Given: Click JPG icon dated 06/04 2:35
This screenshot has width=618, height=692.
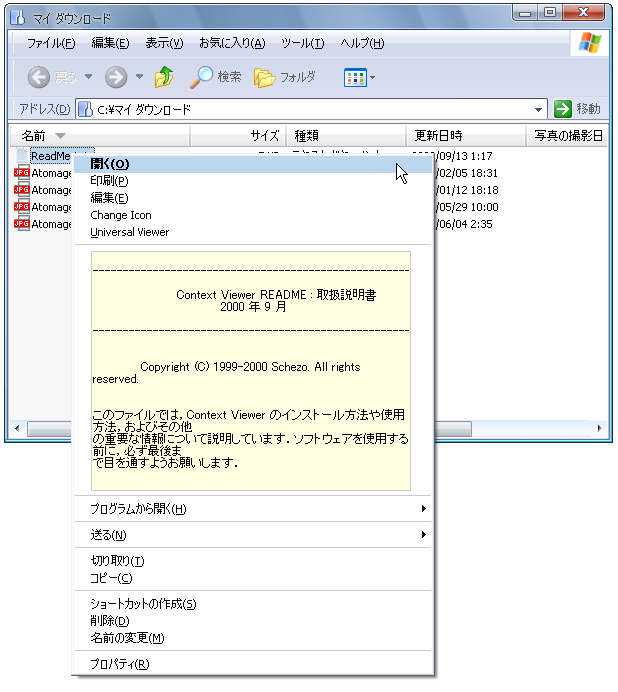Looking at the screenshot, I should 22,224.
